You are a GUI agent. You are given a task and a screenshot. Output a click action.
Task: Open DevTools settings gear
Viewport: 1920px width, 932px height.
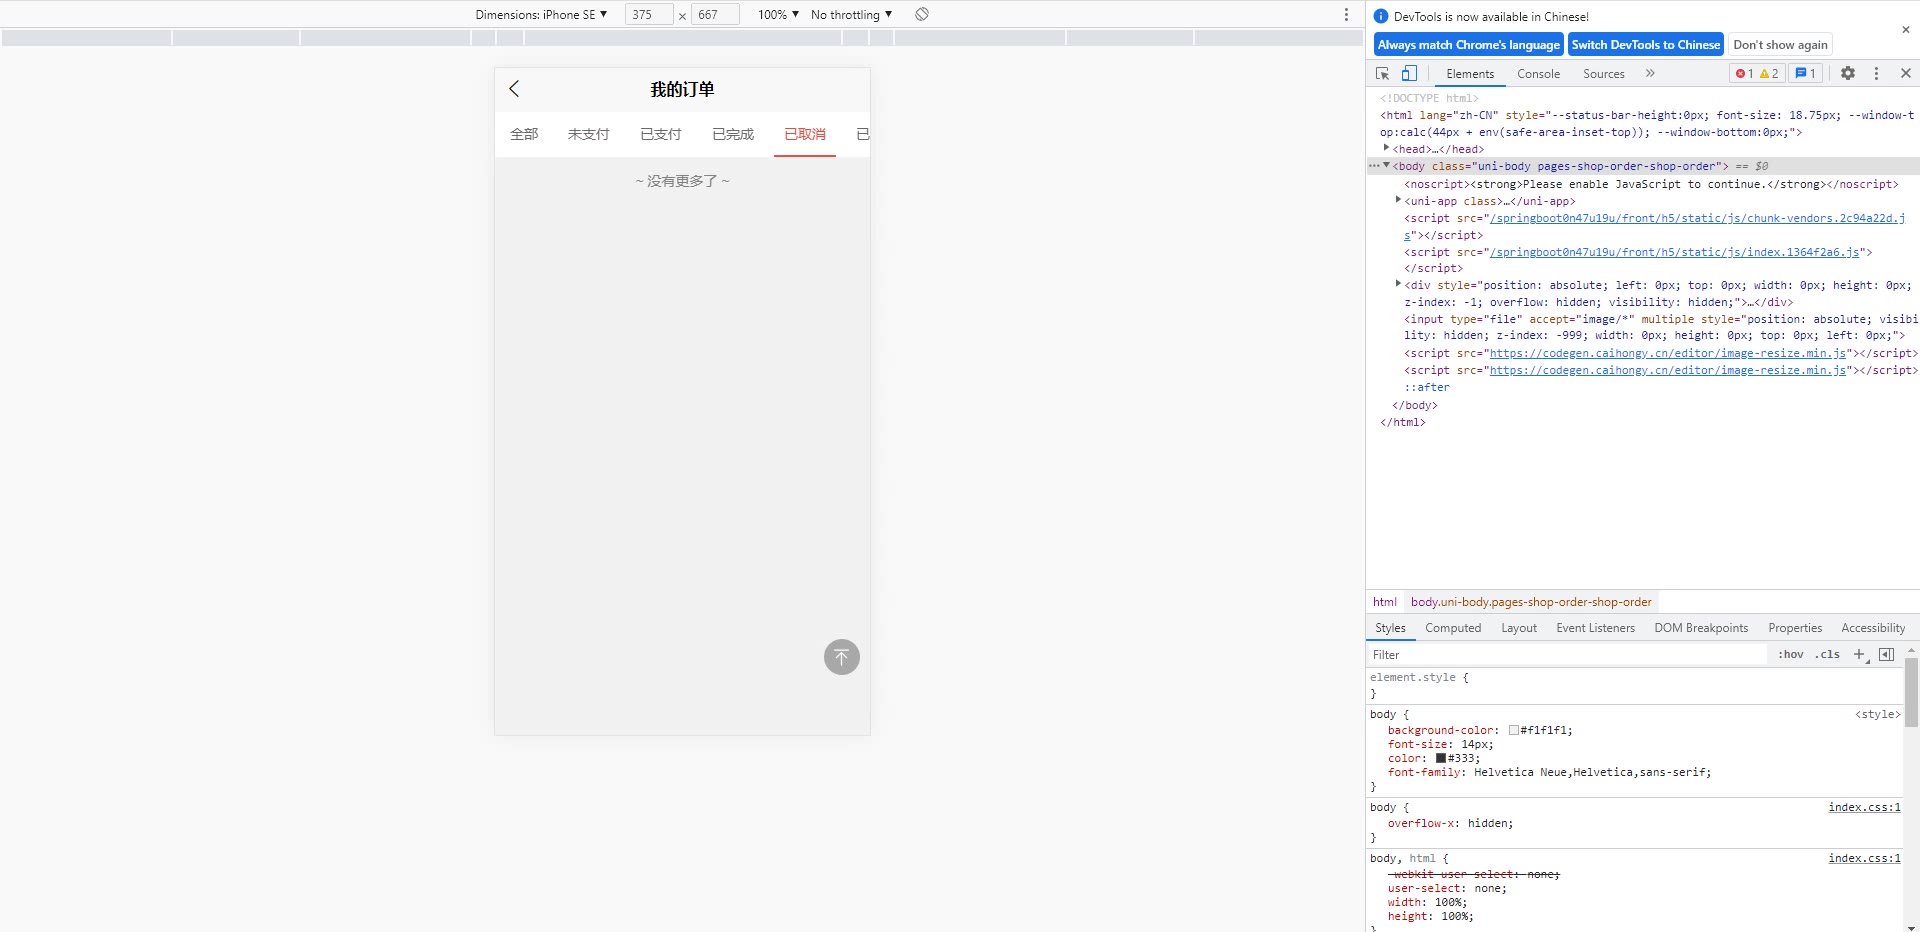pyautogui.click(x=1847, y=74)
